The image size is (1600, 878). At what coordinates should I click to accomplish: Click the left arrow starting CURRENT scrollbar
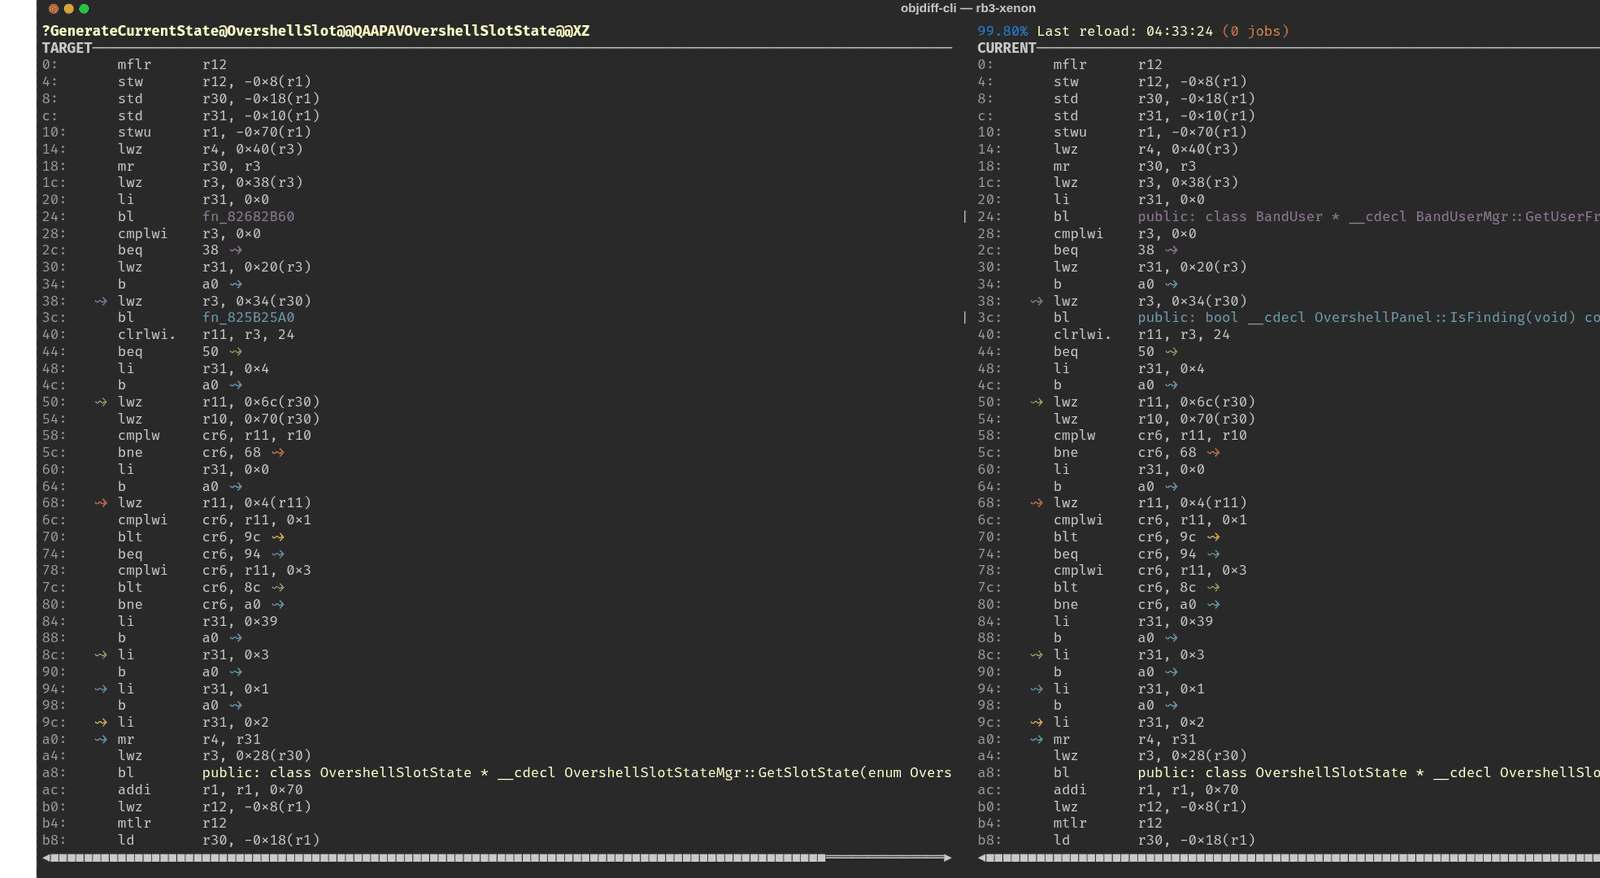(982, 857)
